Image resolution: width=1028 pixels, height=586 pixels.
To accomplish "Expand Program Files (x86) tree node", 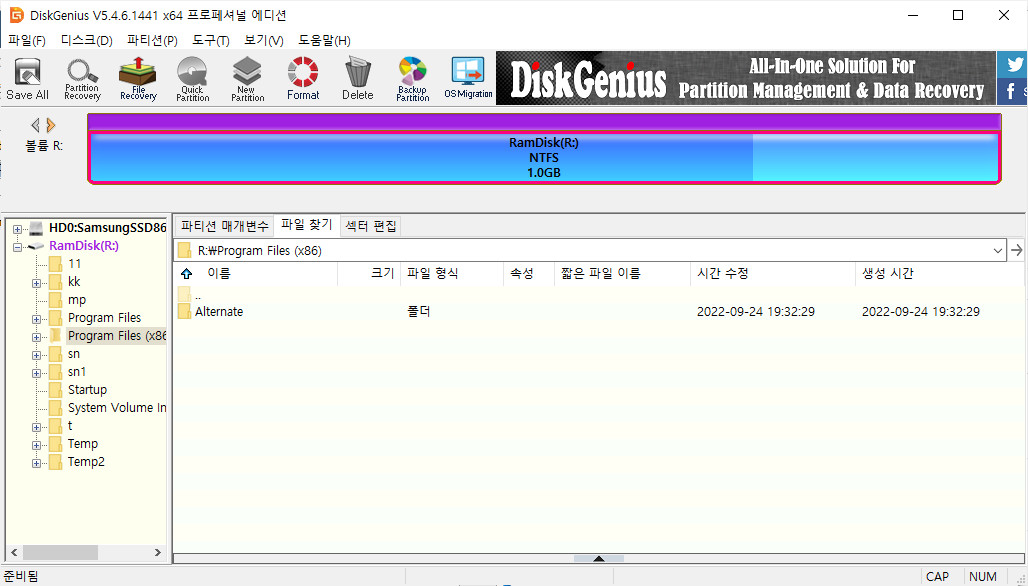I will 37,337.
